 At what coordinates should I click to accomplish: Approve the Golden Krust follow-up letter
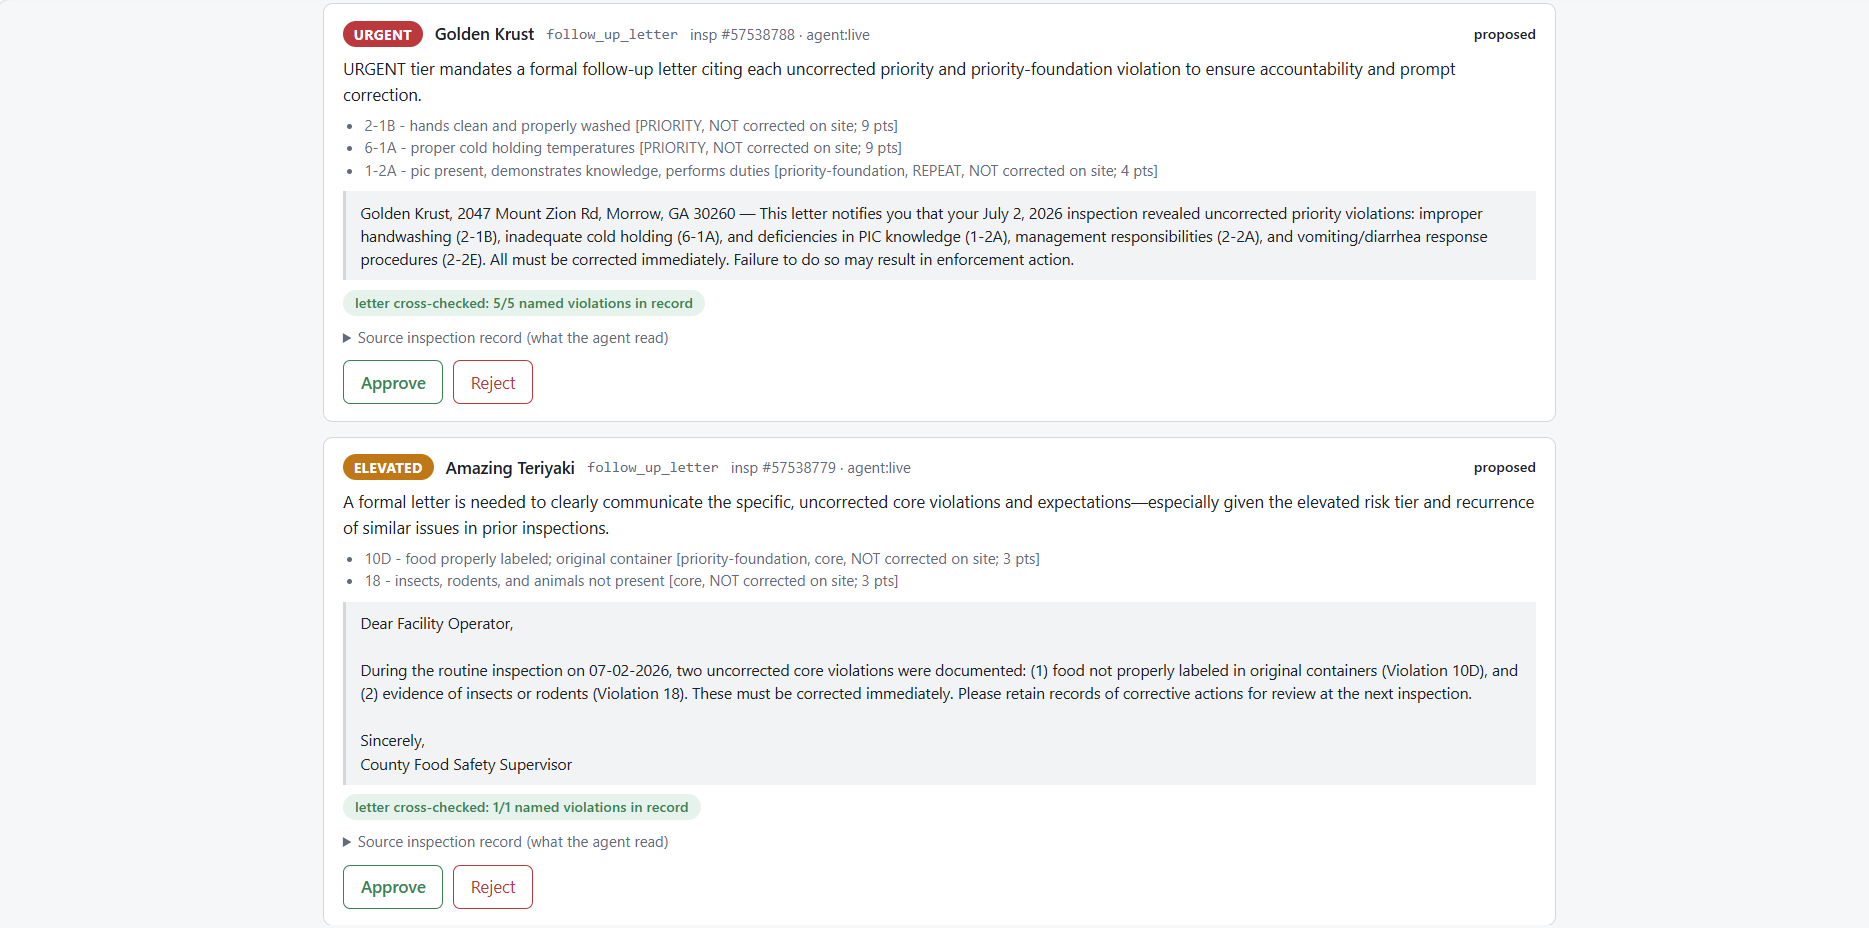click(392, 382)
